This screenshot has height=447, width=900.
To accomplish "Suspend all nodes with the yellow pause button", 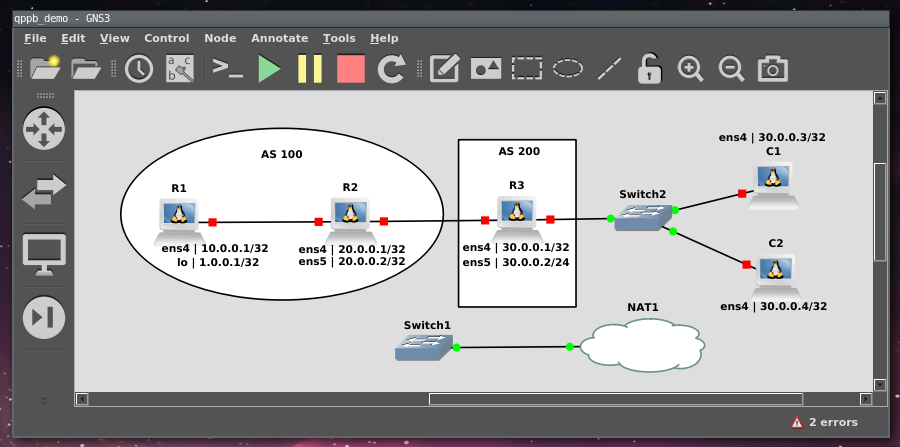I will pyautogui.click(x=310, y=69).
